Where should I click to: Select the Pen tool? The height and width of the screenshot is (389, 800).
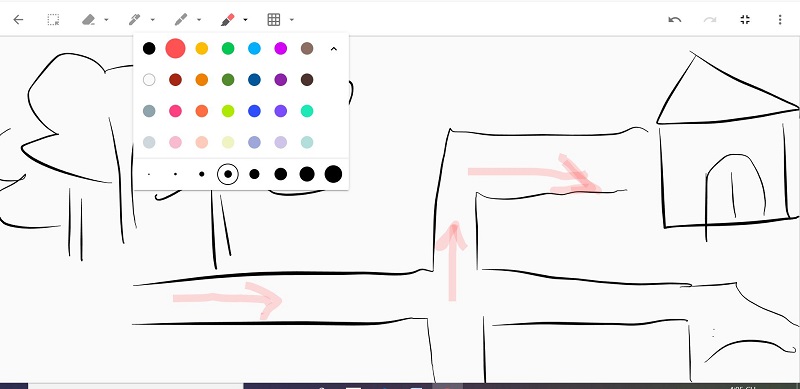(x=134, y=20)
